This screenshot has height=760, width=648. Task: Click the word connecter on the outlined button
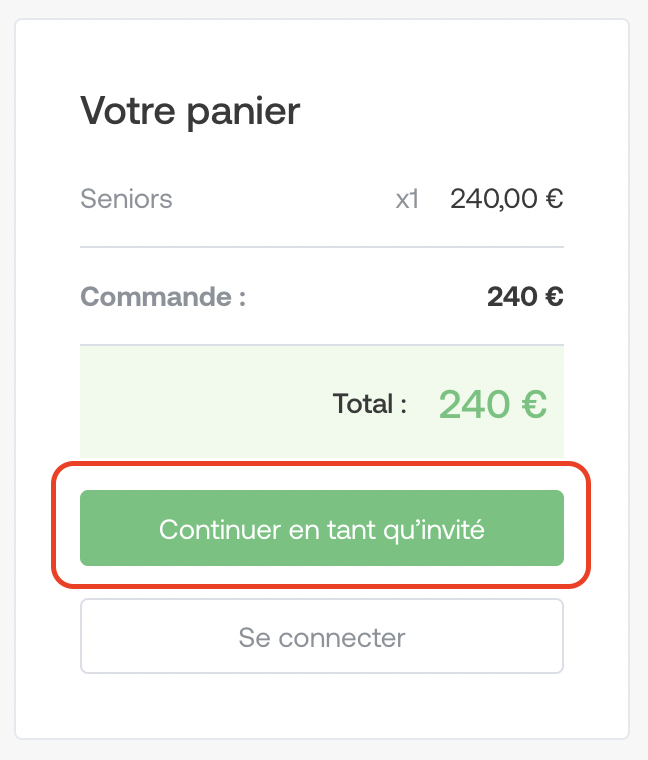click(x=342, y=637)
